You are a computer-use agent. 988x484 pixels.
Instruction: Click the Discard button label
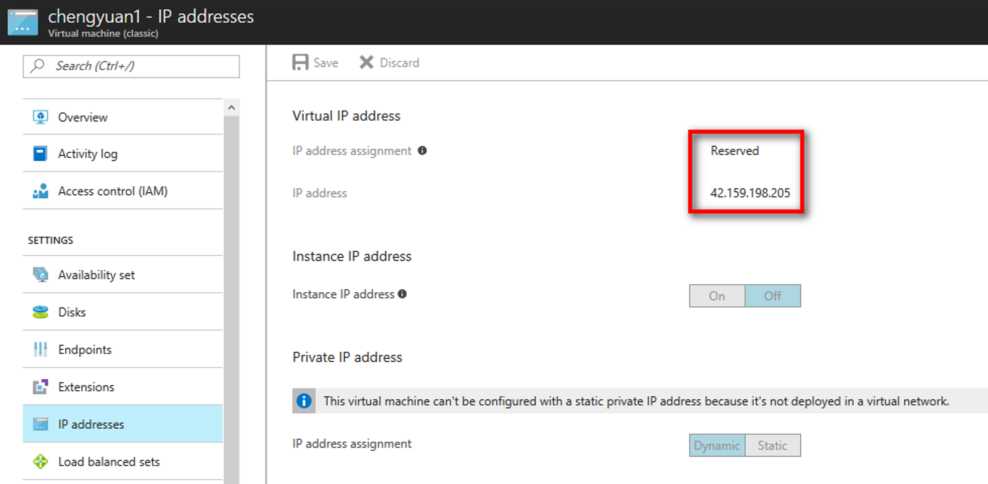click(x=399, y=63)
